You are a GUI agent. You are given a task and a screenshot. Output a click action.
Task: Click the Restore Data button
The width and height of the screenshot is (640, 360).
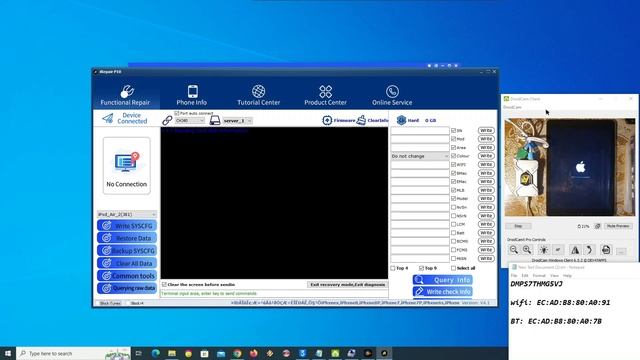click(127, 238)
